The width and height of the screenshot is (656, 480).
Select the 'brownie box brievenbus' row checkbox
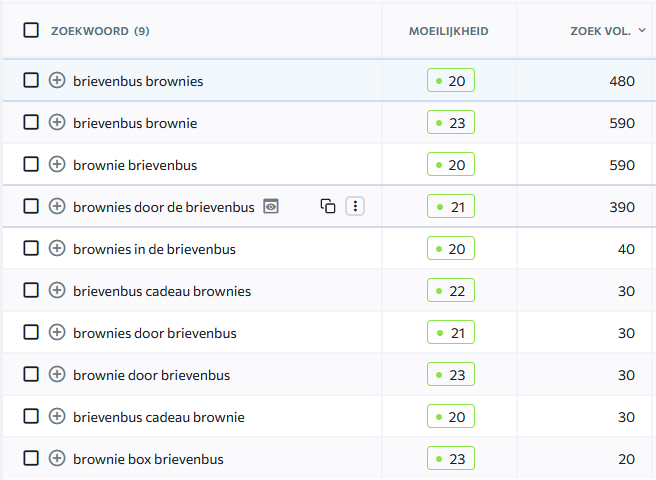point(31,458)
